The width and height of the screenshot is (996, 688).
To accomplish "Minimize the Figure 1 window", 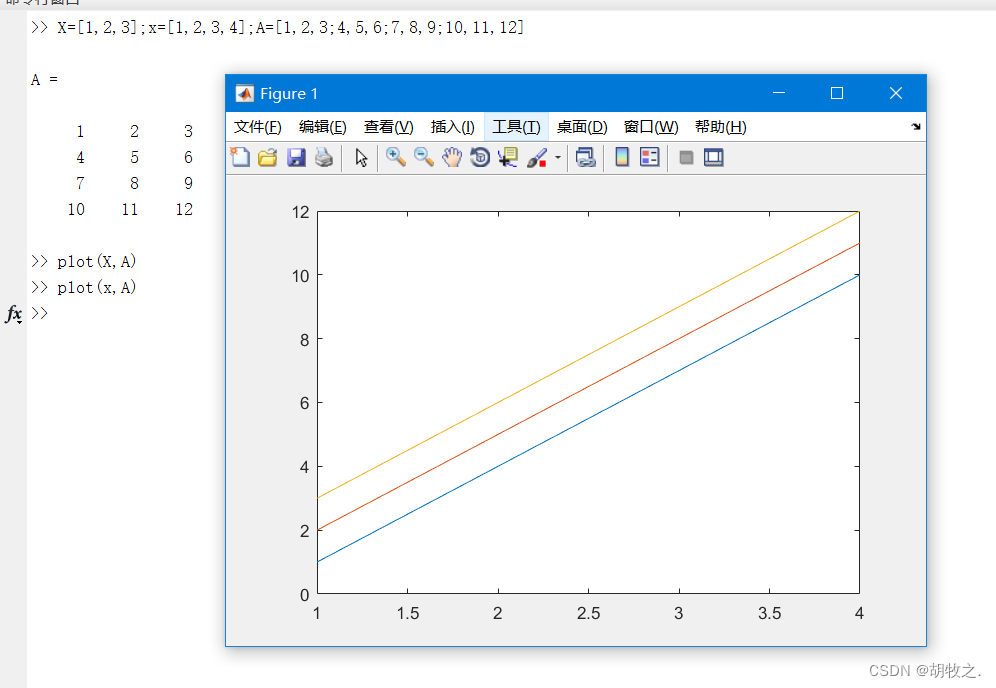I will tap(779, 93).
